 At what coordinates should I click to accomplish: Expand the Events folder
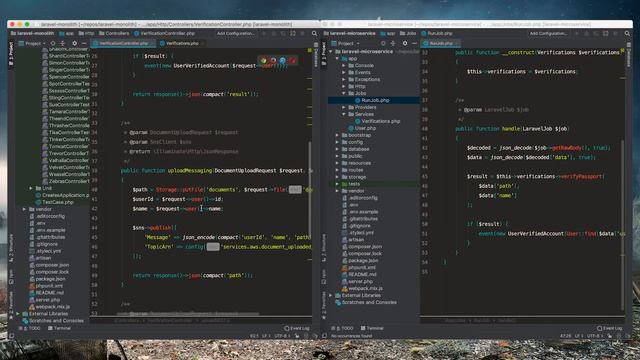[344, 72]
